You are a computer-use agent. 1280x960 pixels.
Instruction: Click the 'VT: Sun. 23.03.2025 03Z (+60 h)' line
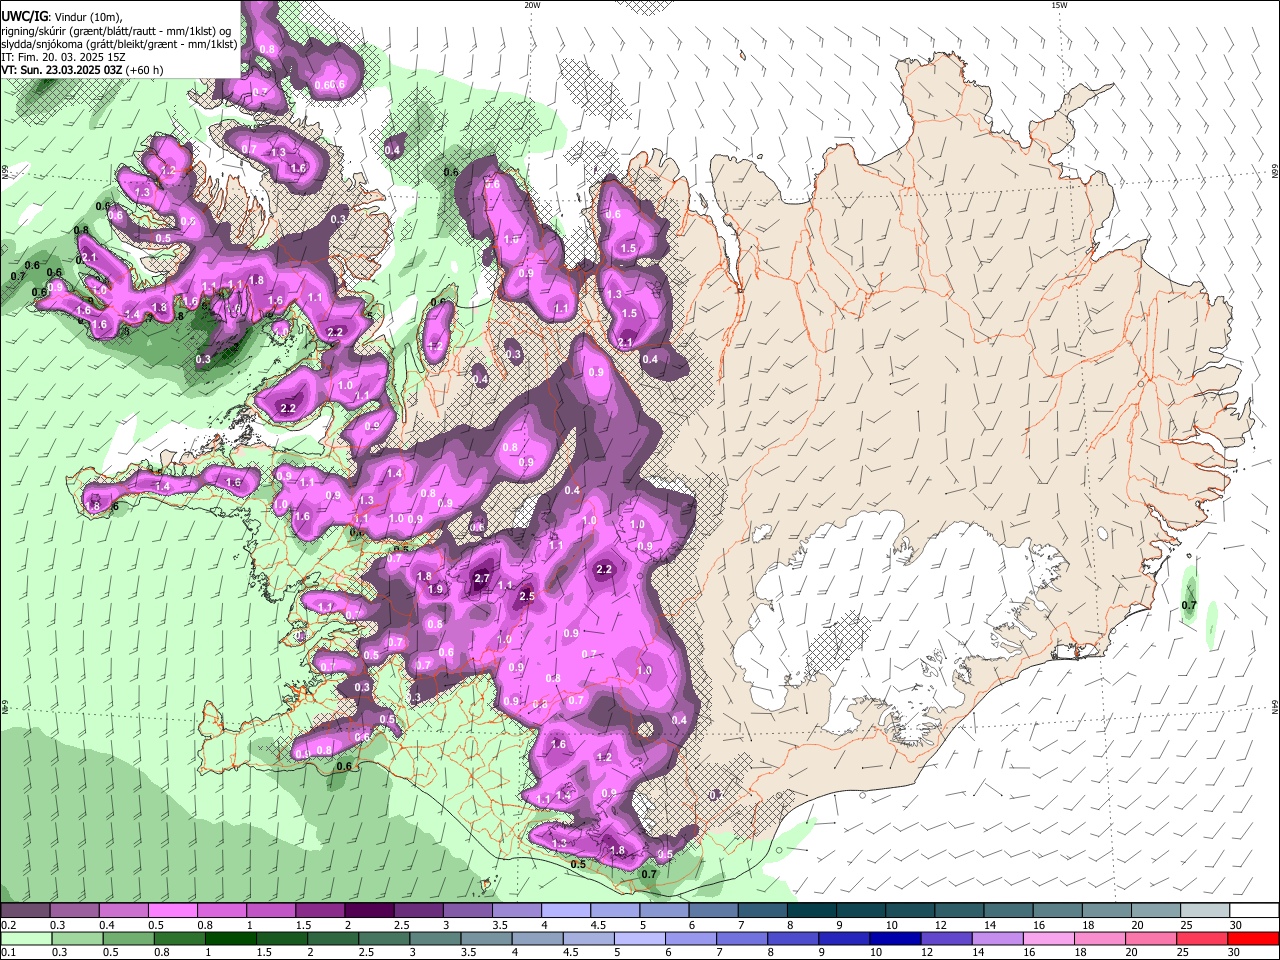pyautogui.click(x=82, y=70)
